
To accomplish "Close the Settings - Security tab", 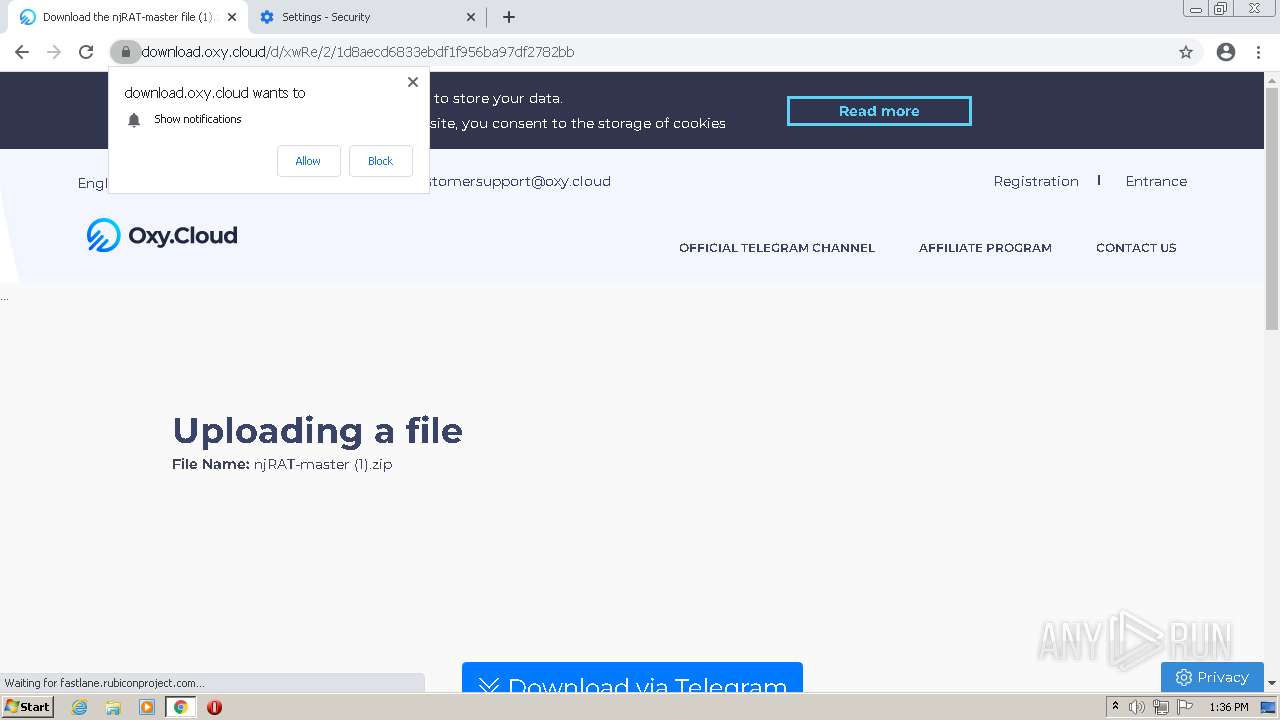I will [471, 17].
